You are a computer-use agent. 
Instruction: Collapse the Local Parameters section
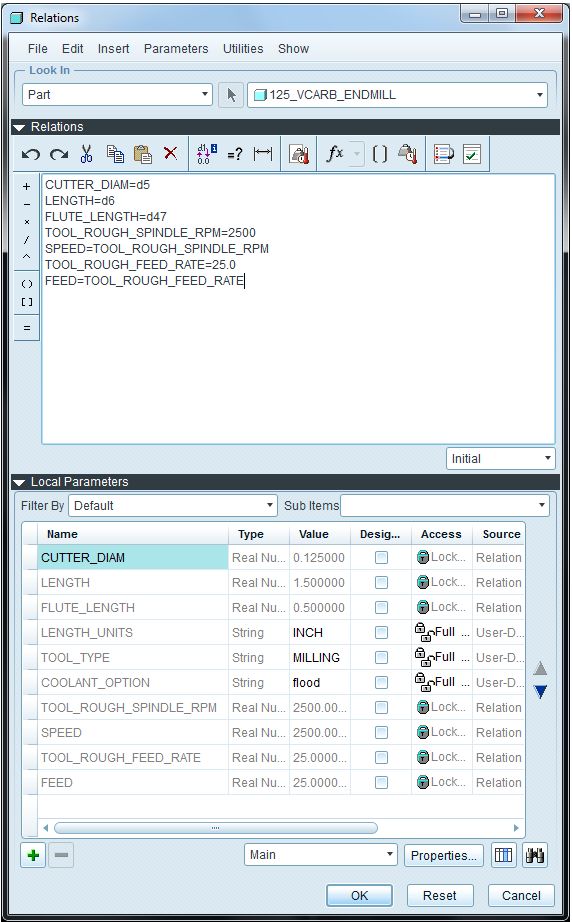19,482
